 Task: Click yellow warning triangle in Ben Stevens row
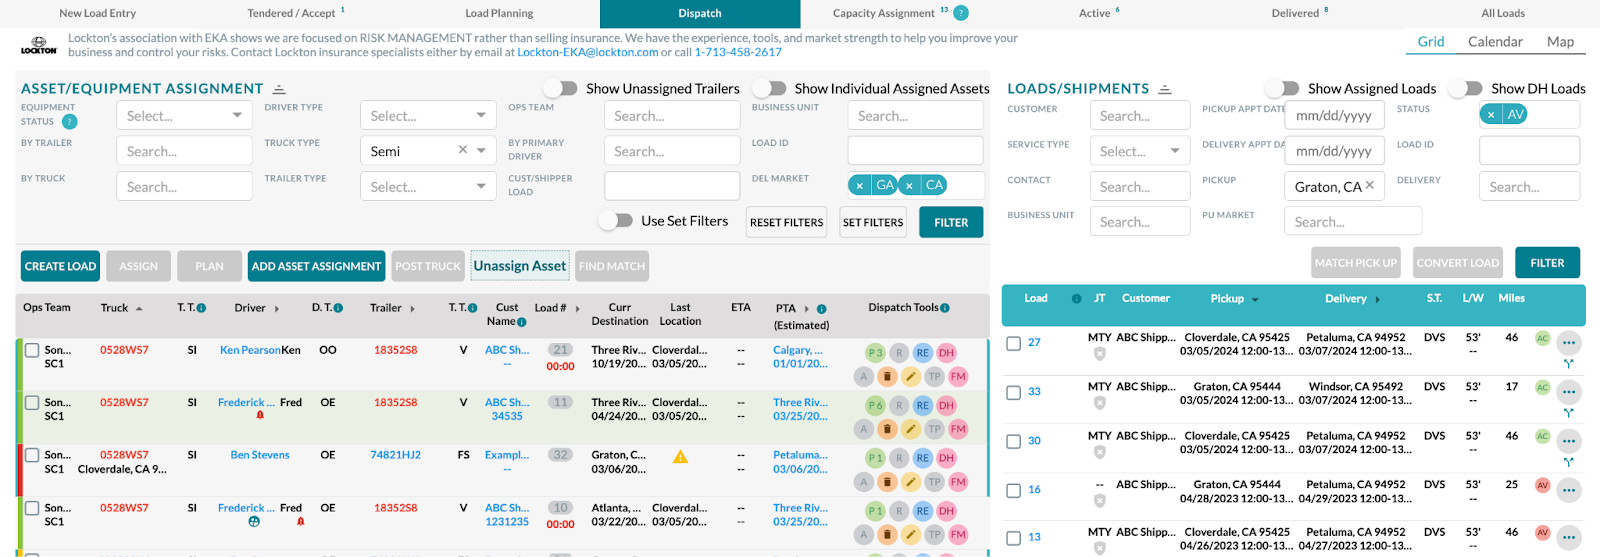click(x=680, y=457)
